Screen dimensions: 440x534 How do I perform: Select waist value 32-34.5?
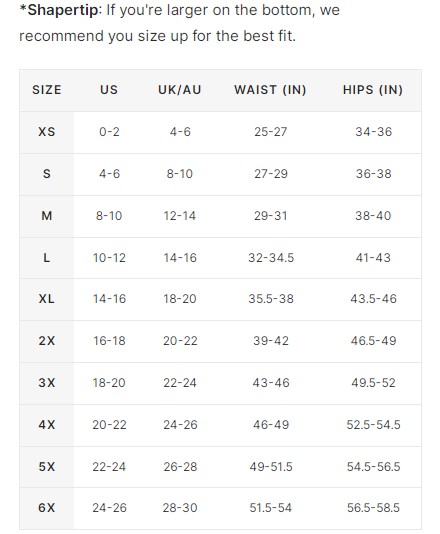point(271,258)
